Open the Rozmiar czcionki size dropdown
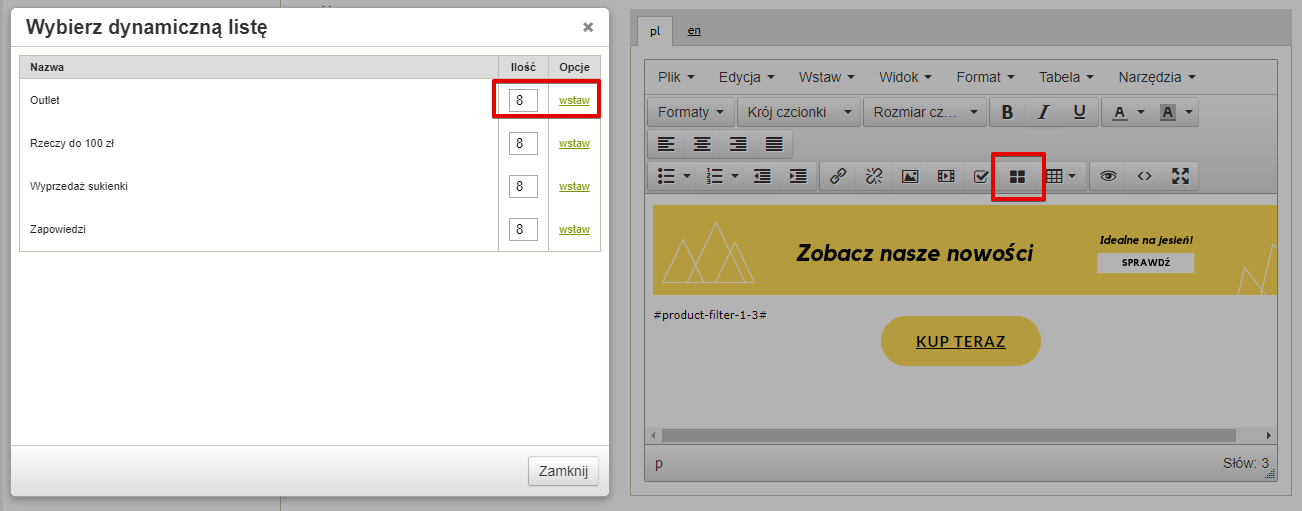 coord(925,112)
